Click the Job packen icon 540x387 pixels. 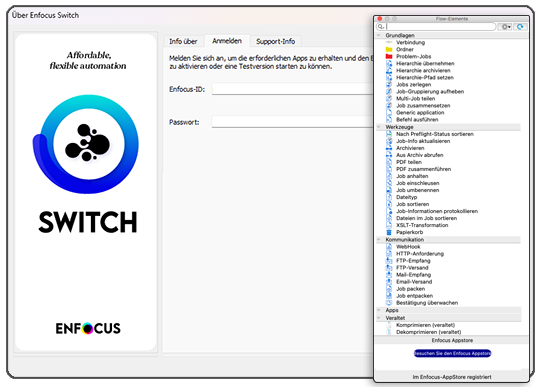click(x=389, y=289)
